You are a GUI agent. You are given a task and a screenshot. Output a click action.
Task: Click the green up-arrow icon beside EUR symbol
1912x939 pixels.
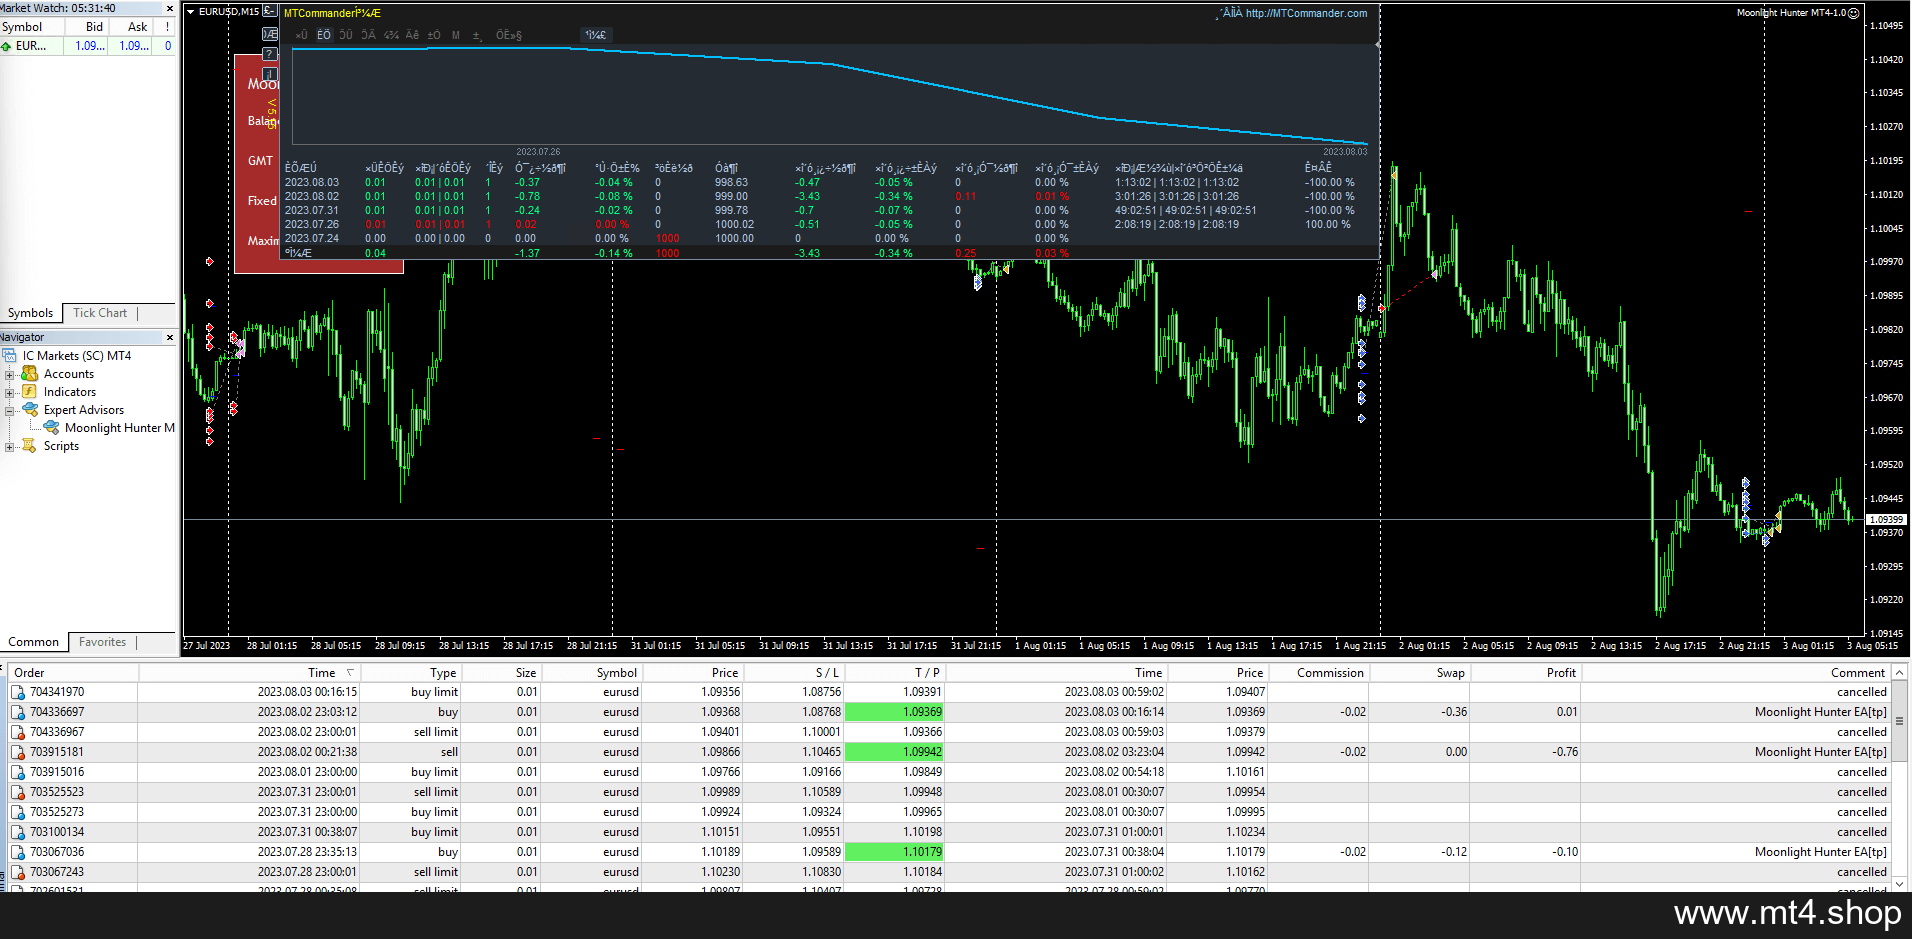6,46
